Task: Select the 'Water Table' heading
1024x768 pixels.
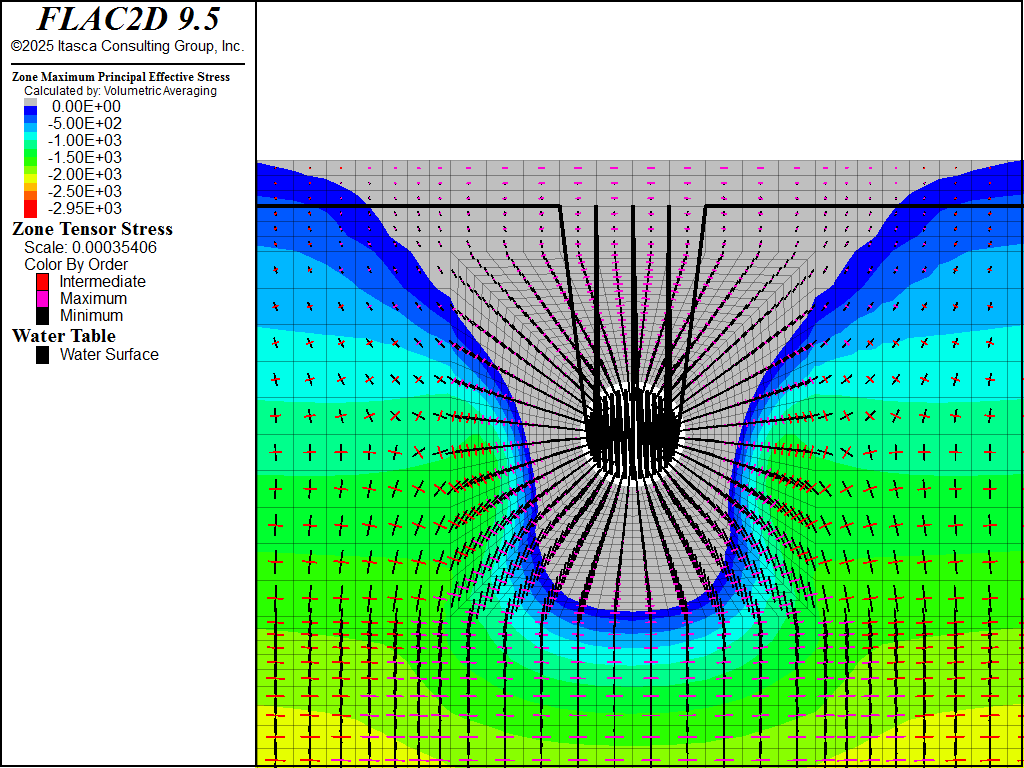Action: pos(64,336)
